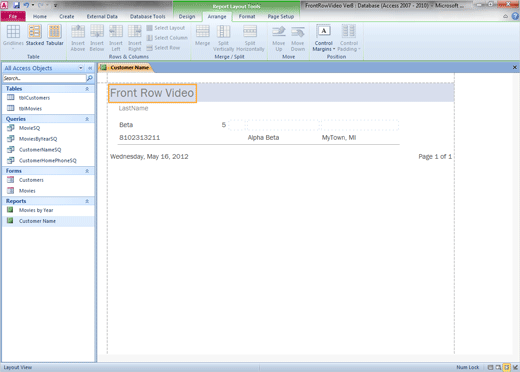Click the date Wednesday, May 16, 2012
The height and width of the screenshot is (372, 520).
click(x=149, y=157)
